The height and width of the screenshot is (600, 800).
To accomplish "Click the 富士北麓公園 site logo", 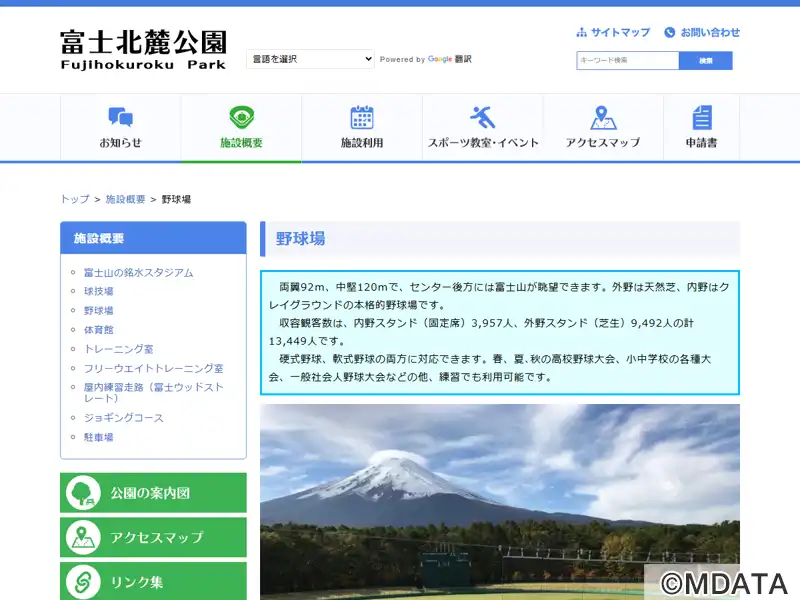I will coord(143,49).
